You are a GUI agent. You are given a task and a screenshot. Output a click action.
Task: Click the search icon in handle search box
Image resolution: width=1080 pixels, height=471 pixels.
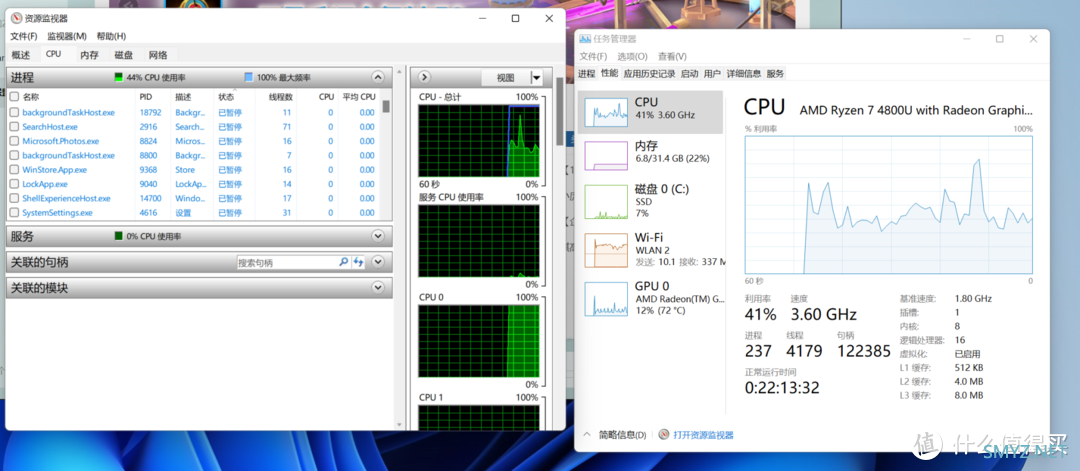343,262
